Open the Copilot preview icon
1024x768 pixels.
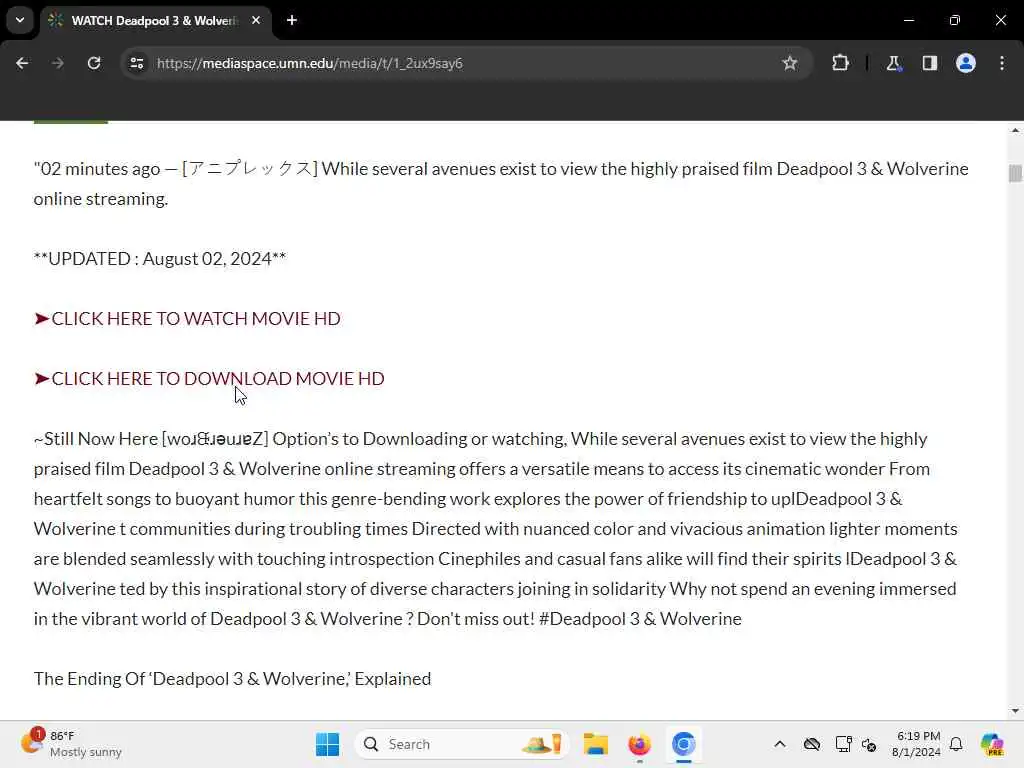pos(992,744)
